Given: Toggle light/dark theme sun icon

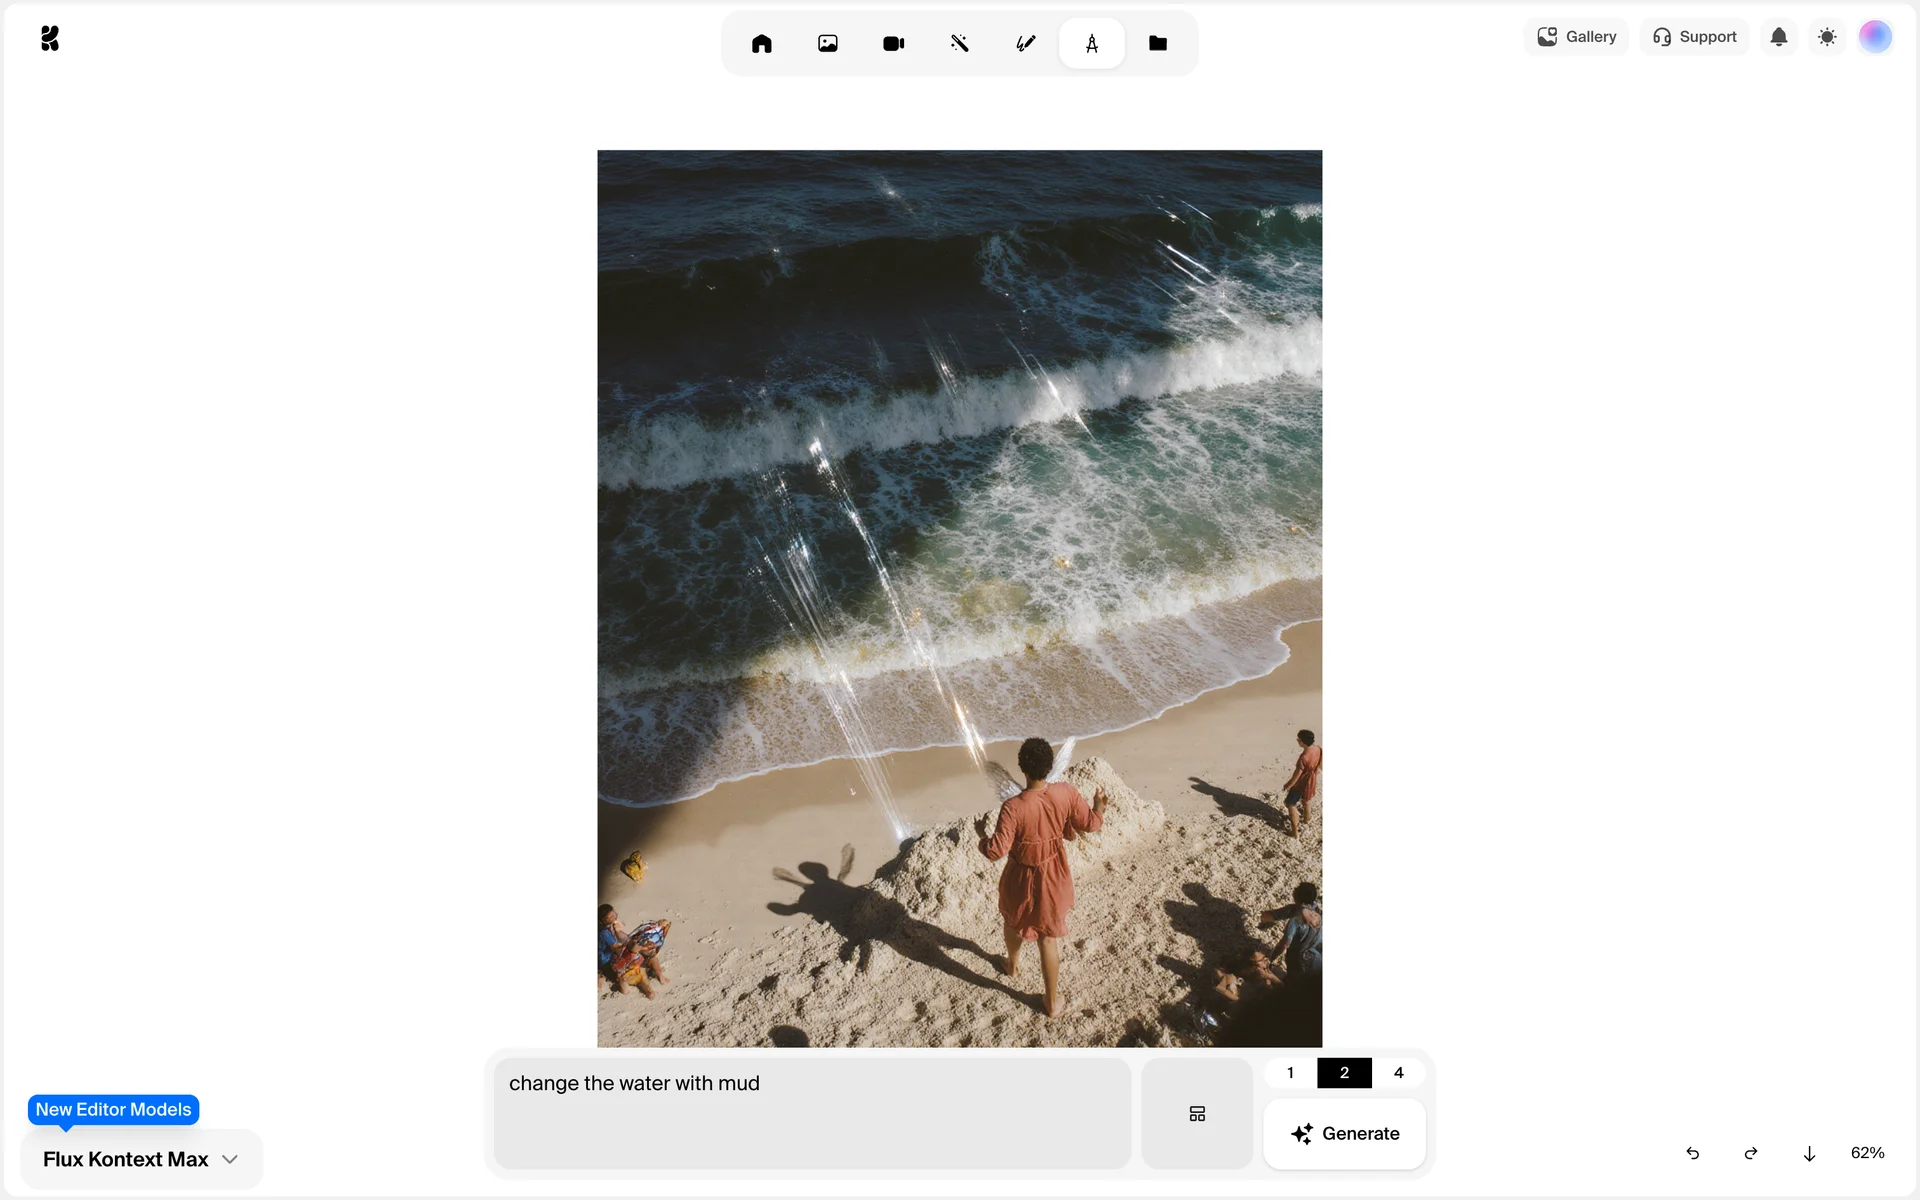Looking at the screenshot, I should (1827, 37).
